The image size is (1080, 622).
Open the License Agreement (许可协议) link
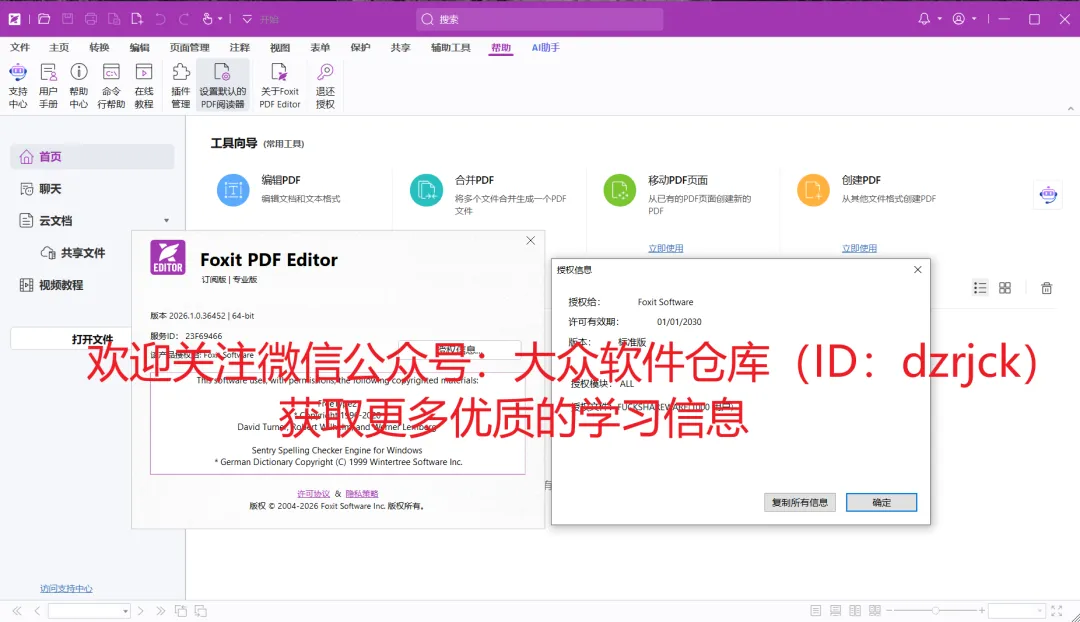click(x=313, y=494)
